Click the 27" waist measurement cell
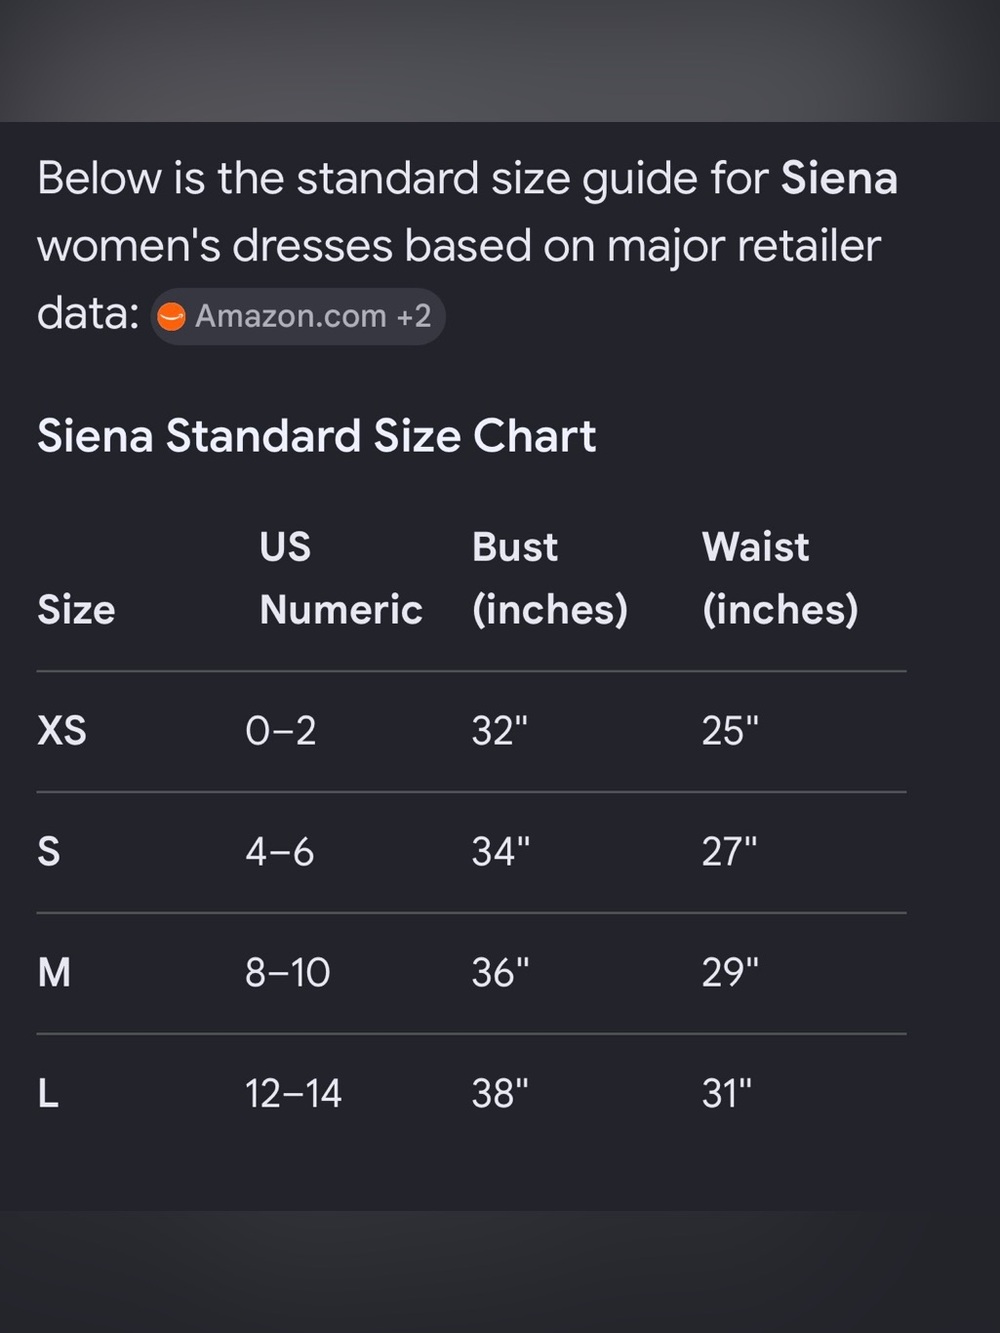 pos(730,852)
